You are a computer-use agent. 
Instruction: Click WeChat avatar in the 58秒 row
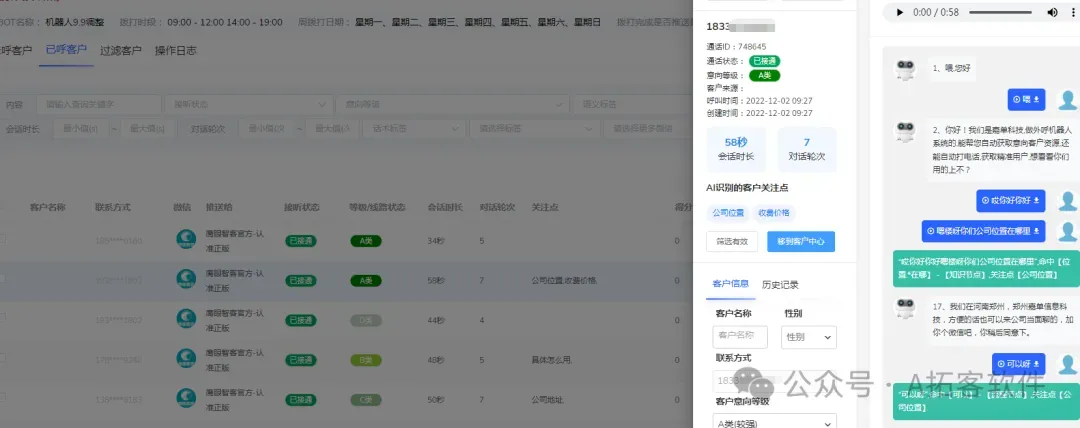pos(186,279)
